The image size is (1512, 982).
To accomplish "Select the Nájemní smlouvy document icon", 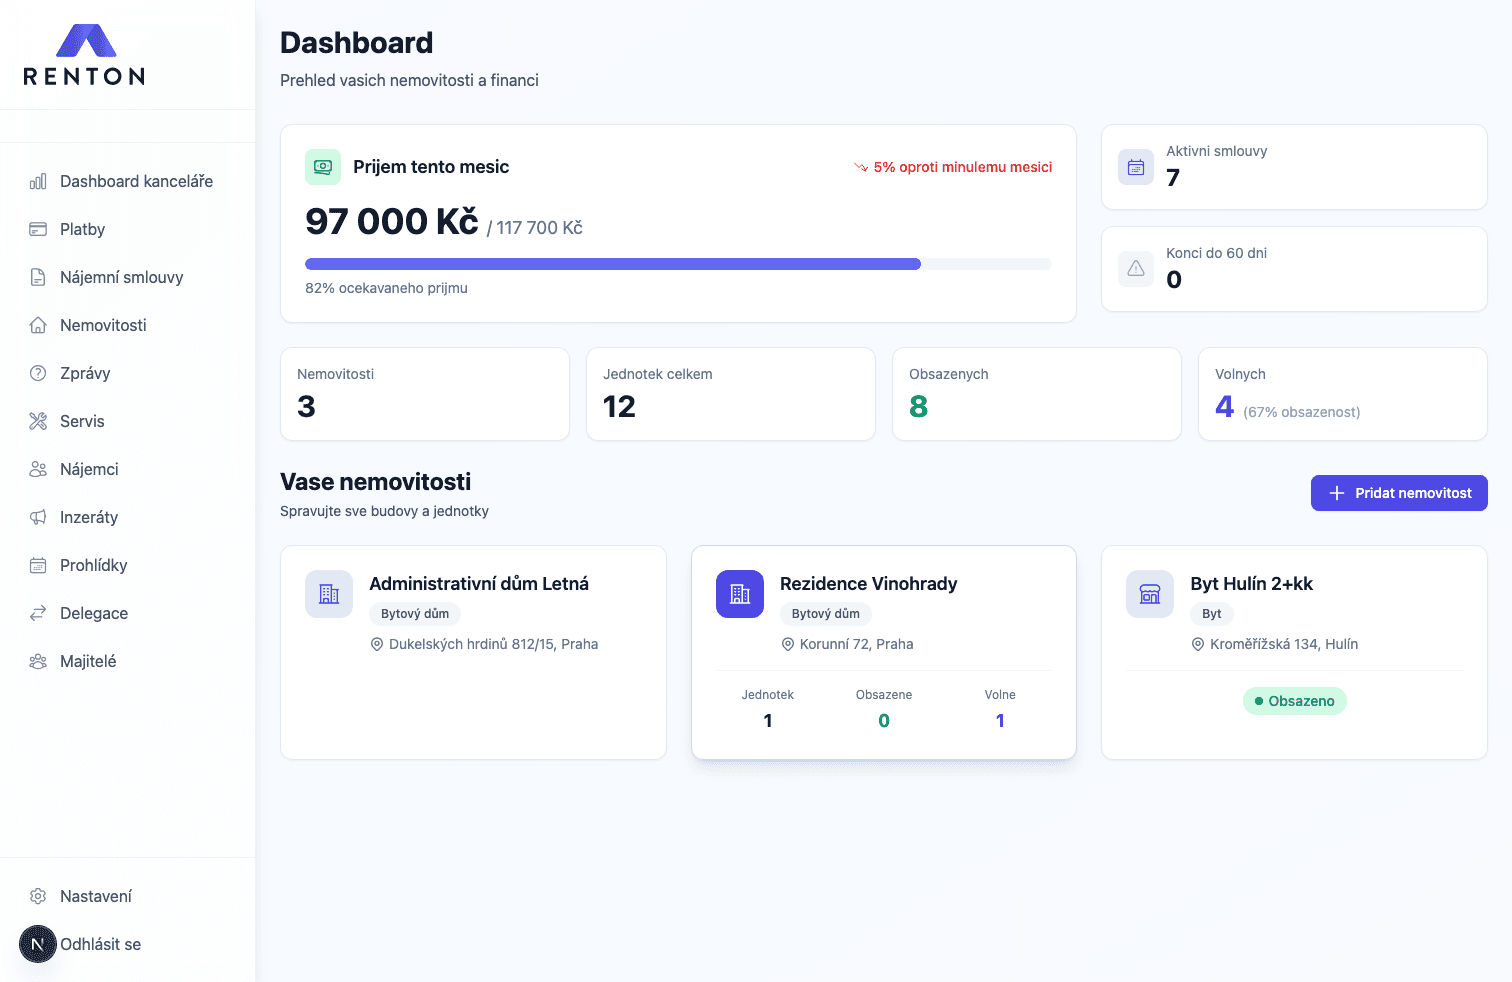I will [37, 277].
